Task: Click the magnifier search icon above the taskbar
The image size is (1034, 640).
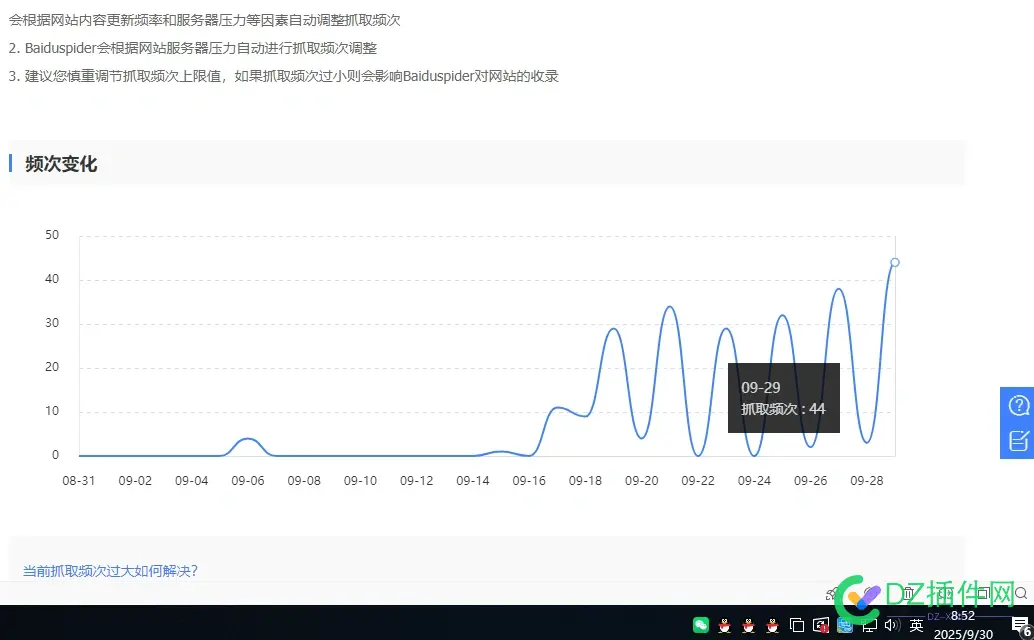Action: pos(1021,594)
